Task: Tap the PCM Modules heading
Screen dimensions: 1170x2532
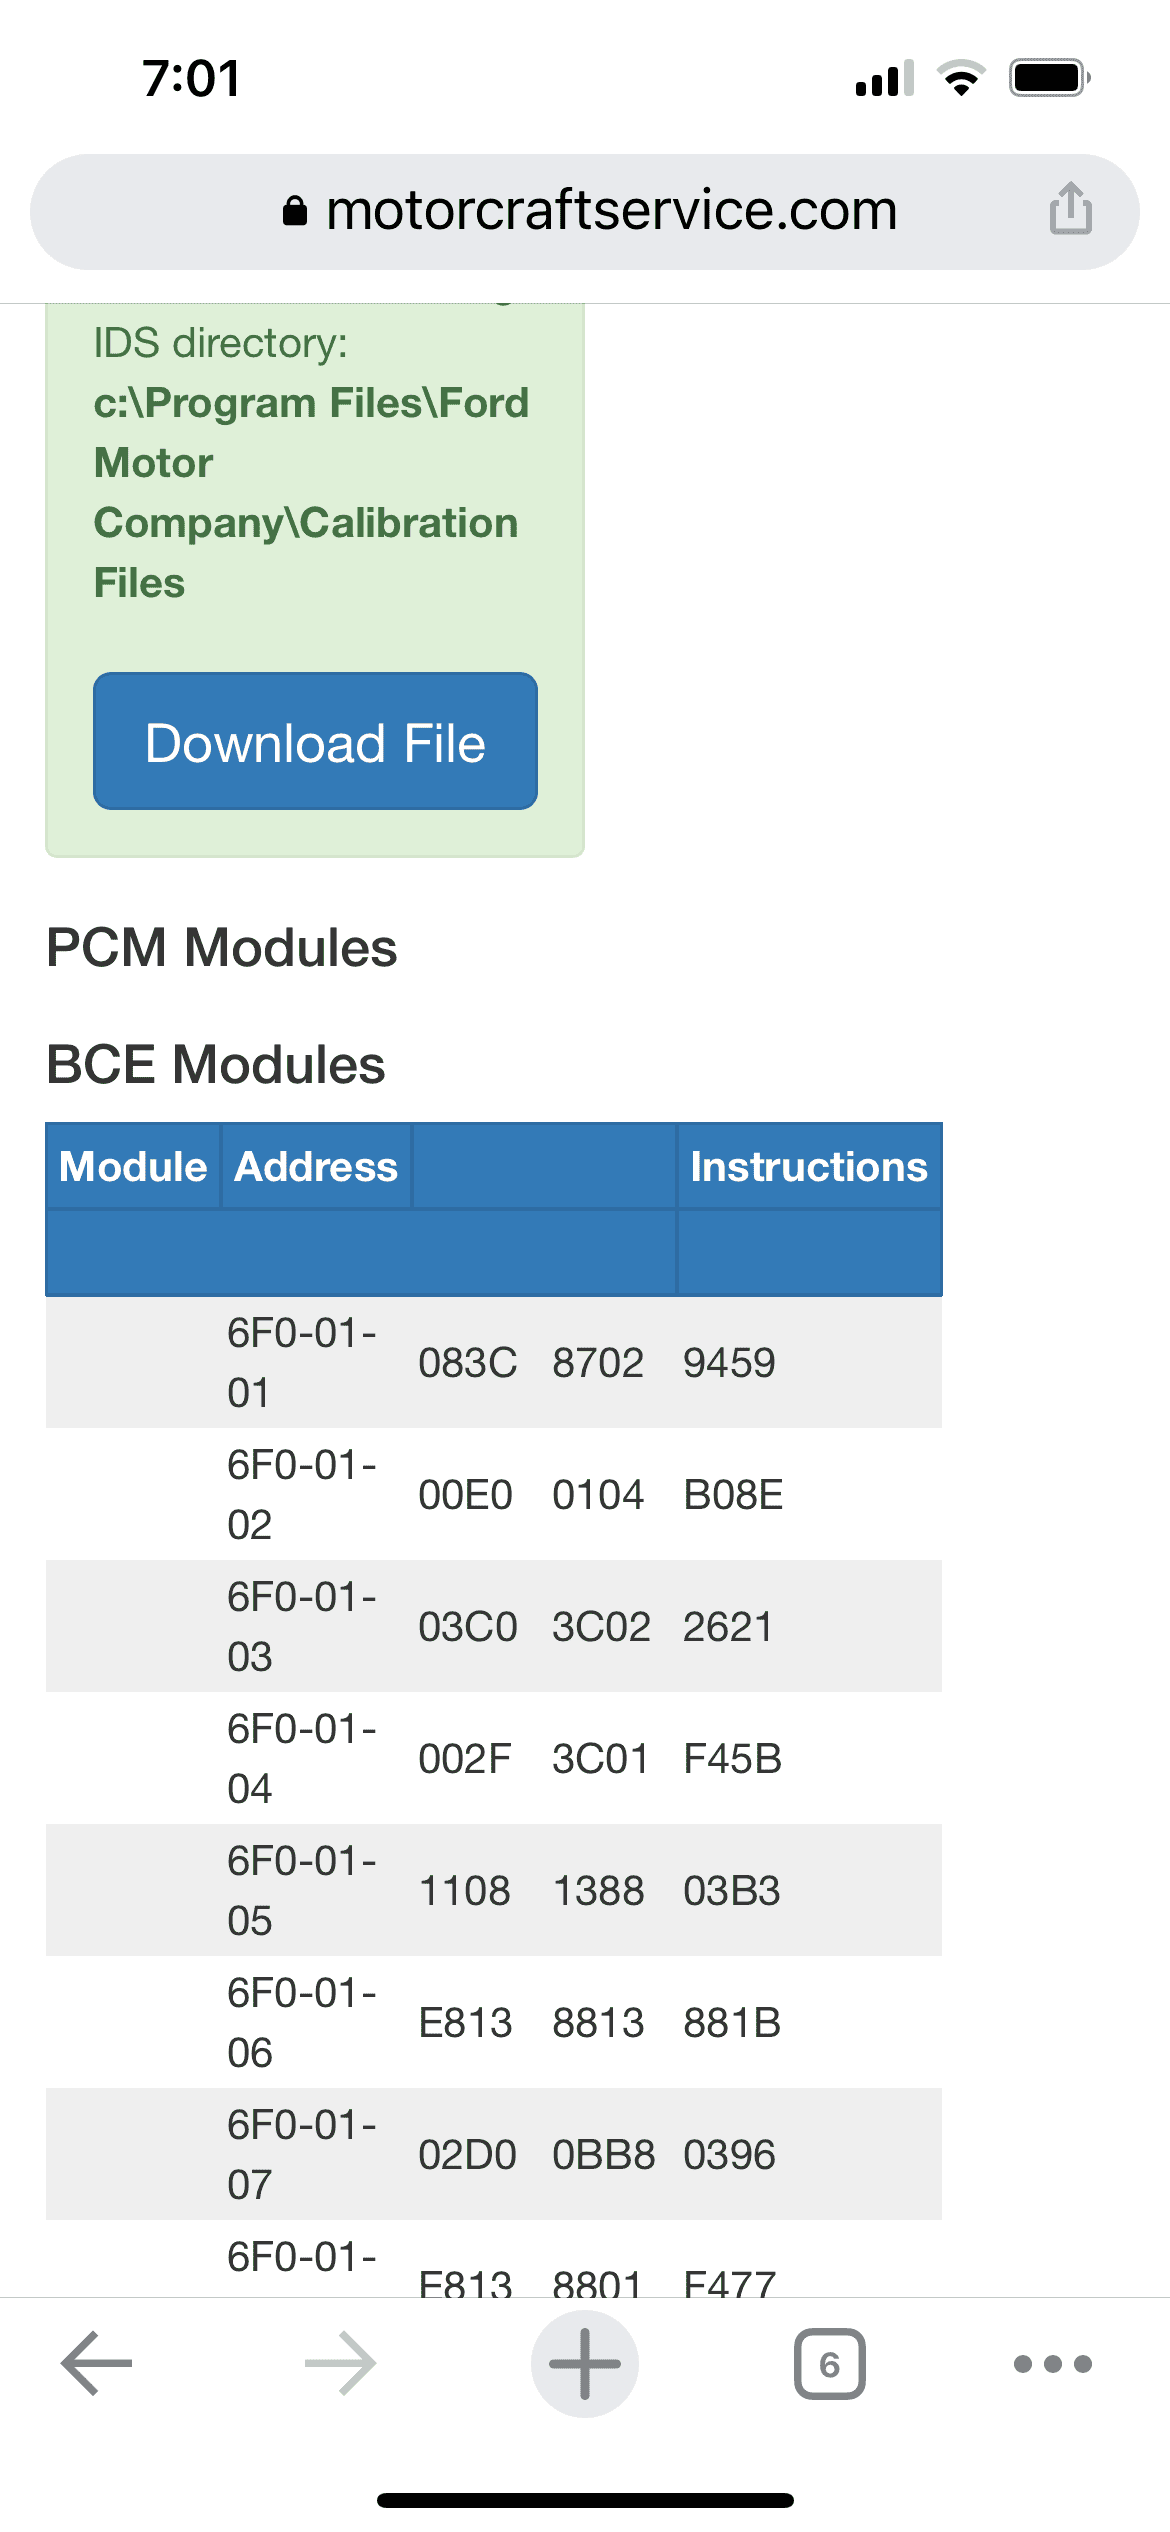Action: (222, 947)
